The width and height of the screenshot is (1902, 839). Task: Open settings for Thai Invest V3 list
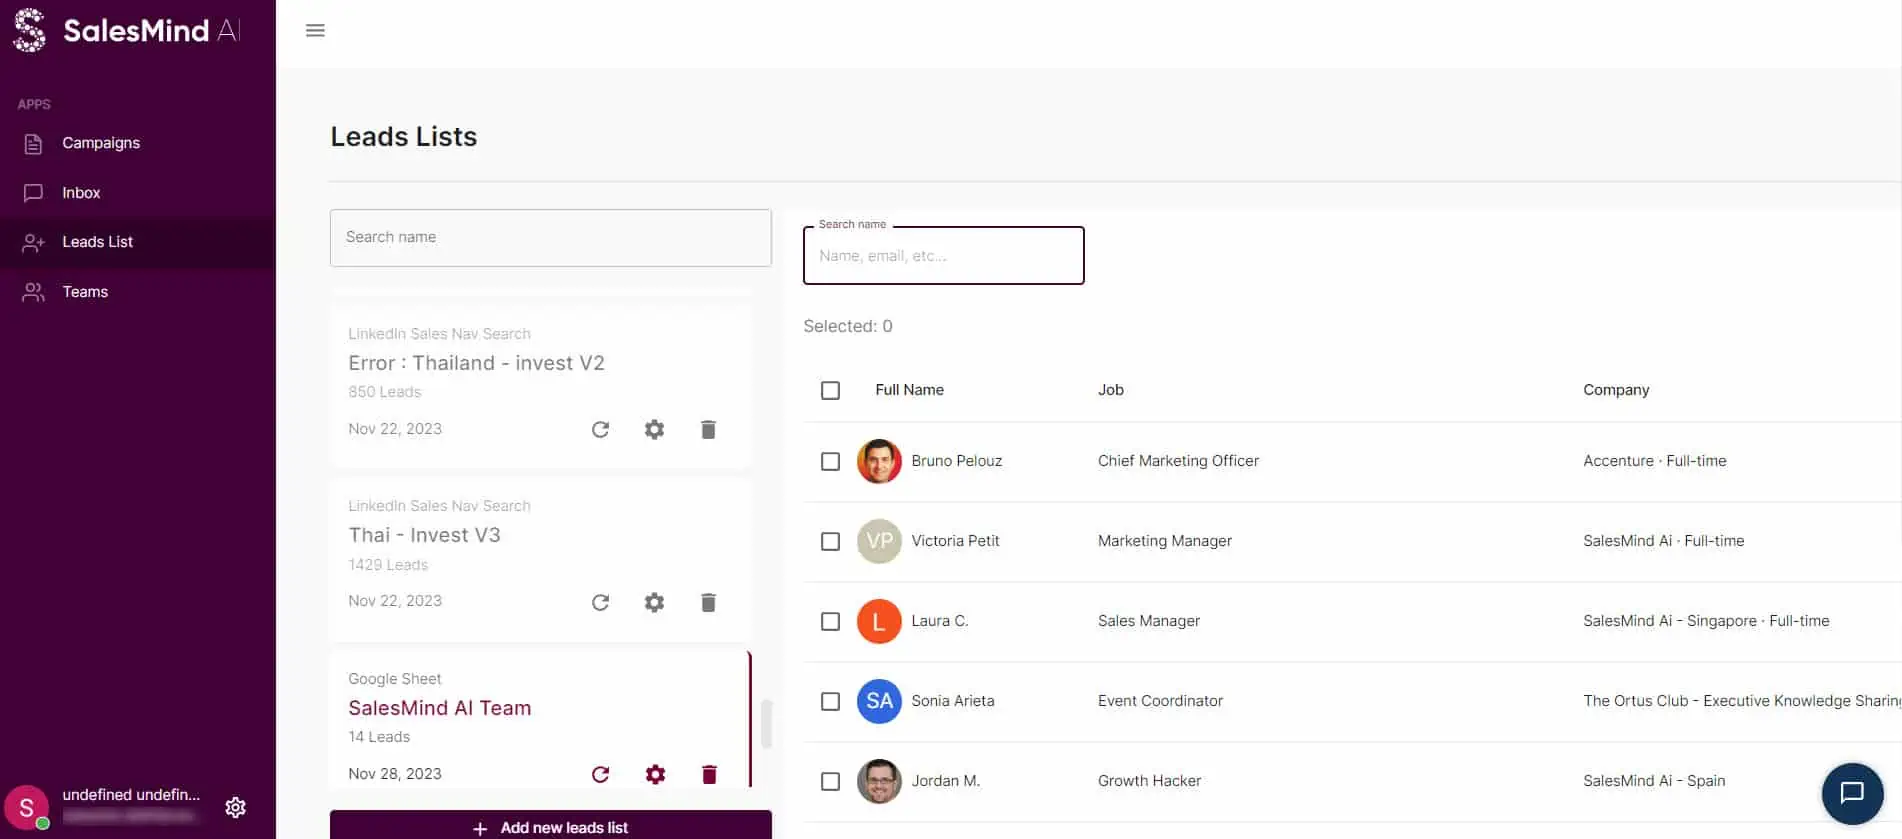(654, 602)
